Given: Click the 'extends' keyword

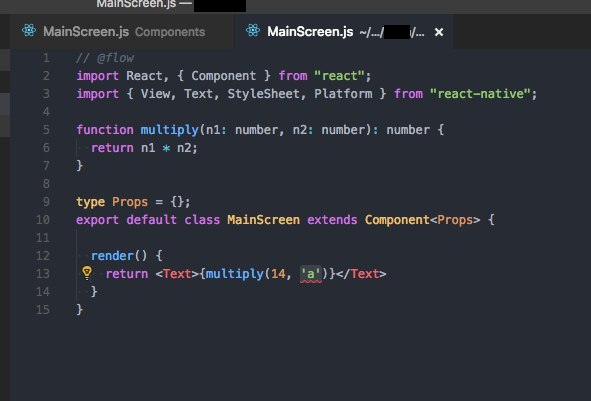Looking at the screenshot, I should [x=332, y=220].
